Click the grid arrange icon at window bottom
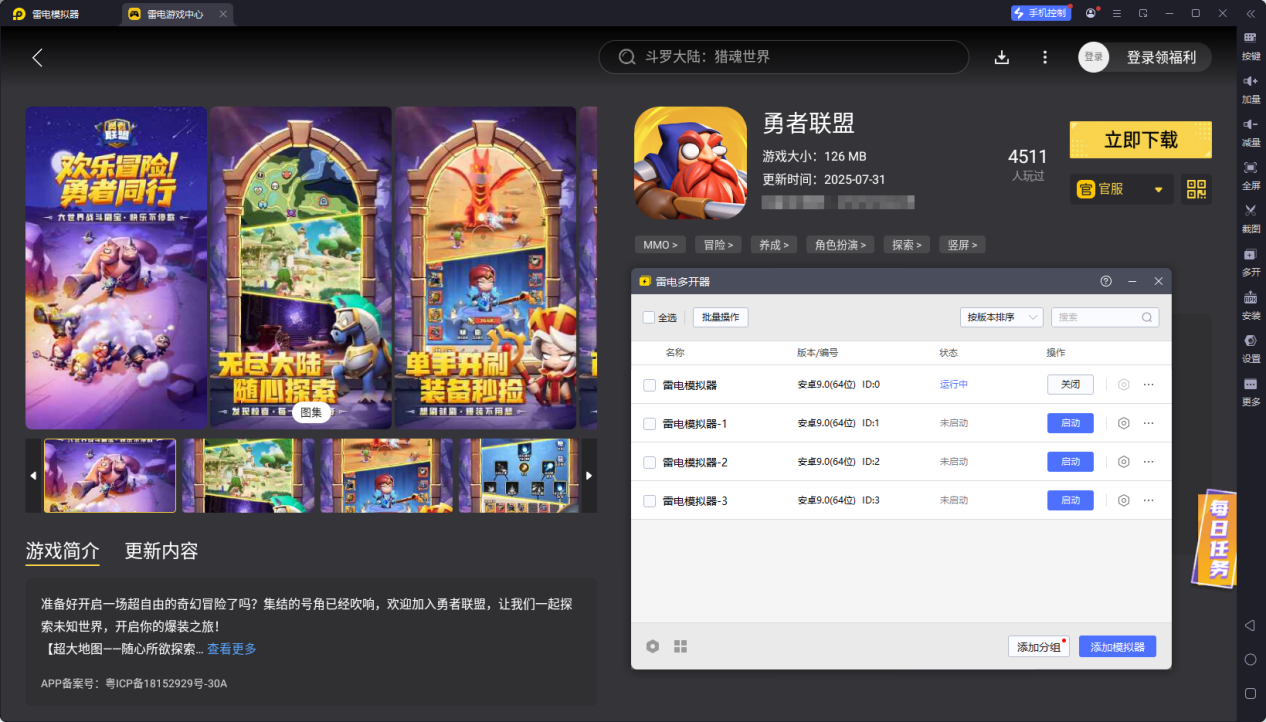This screenshot has width=1266, height=722. 681,646
